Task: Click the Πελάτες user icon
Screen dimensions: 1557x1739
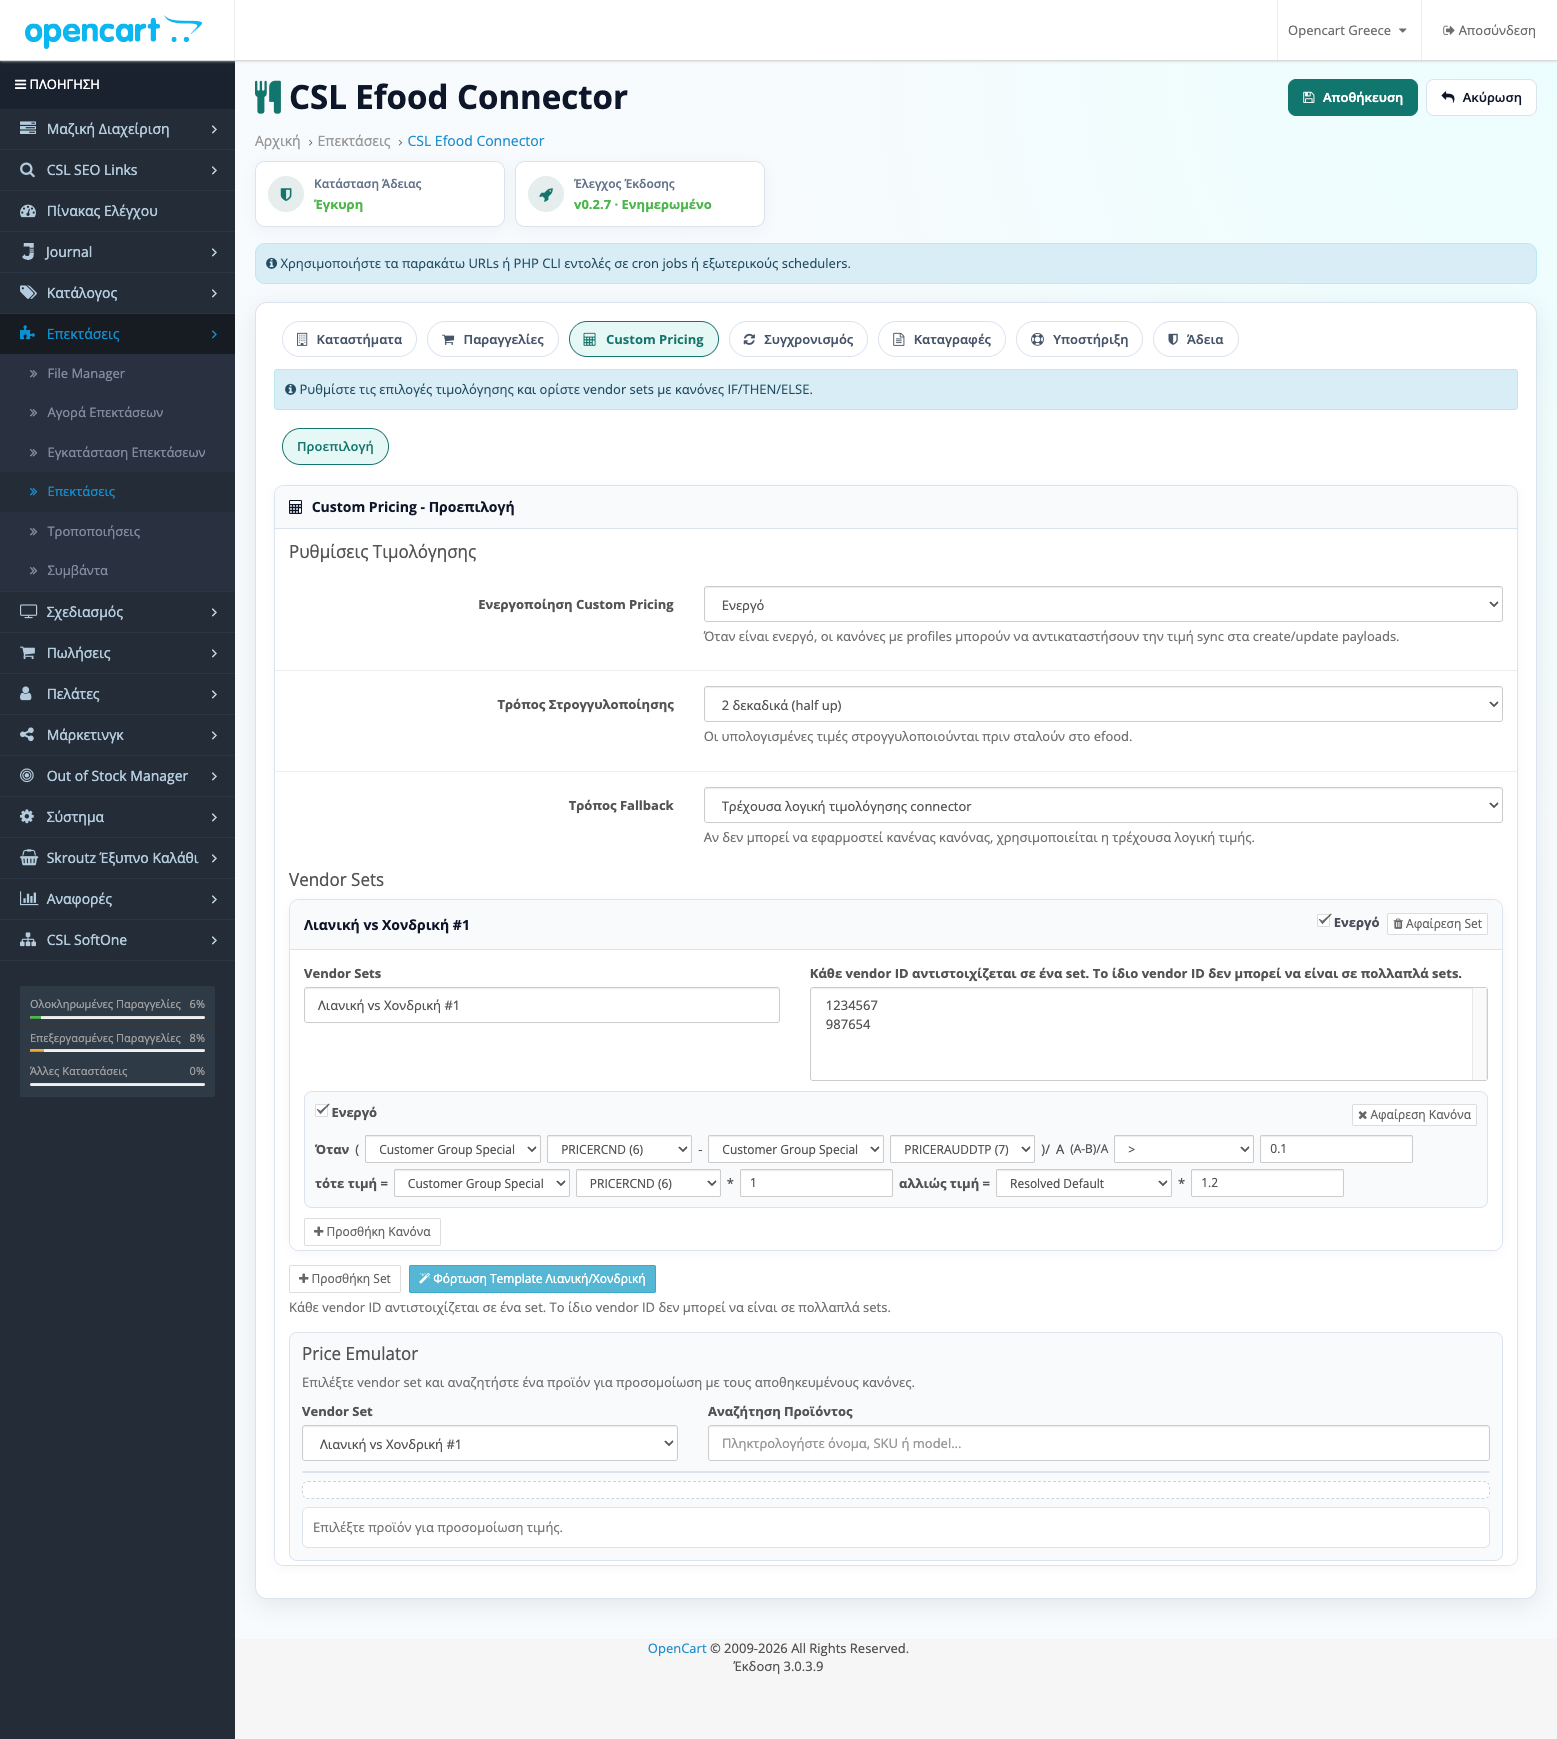Action: click(x=28, y=694)
